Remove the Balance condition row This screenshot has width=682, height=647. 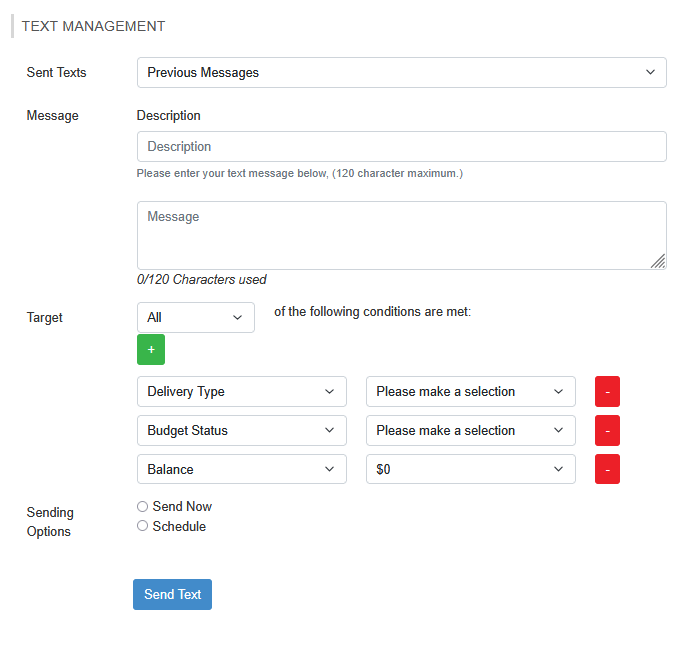tap(607, 469)
